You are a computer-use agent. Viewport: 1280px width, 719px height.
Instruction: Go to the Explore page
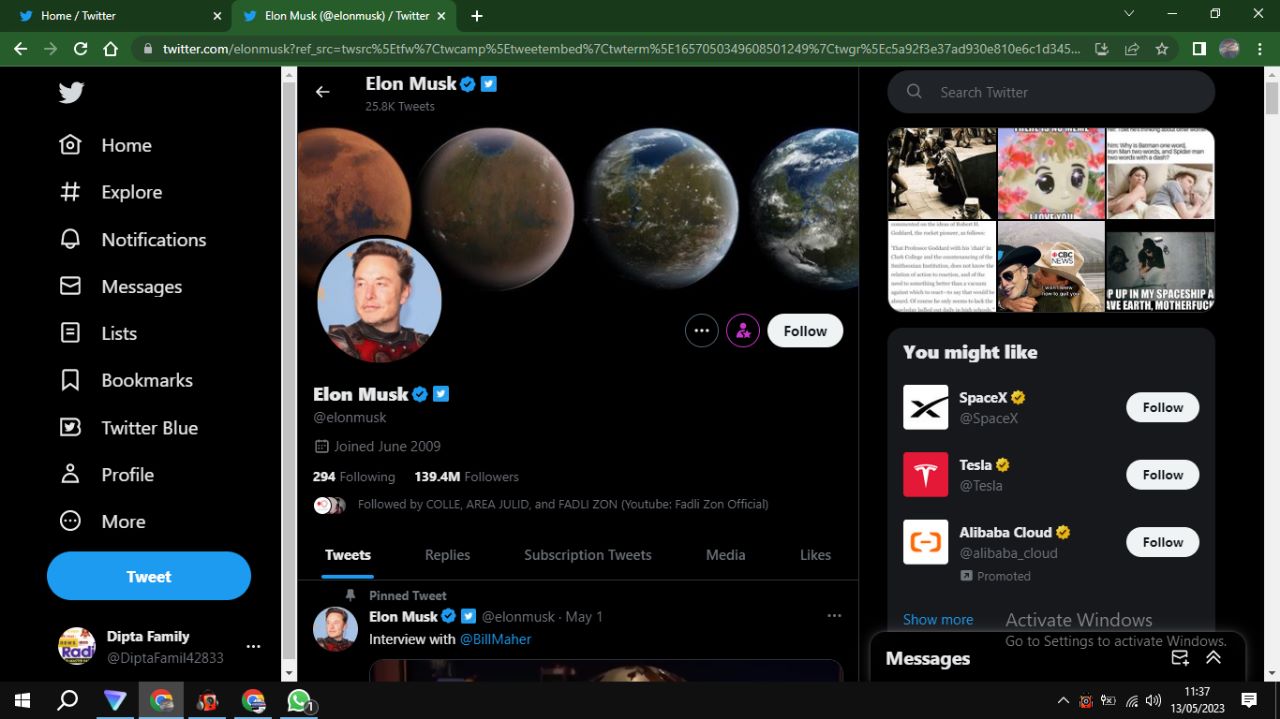[x=111, y=192]
